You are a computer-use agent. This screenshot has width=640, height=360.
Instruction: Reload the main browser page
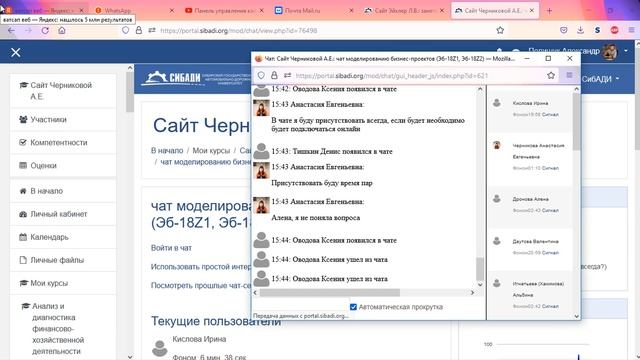pyautogui.click(x=45, y=31)
